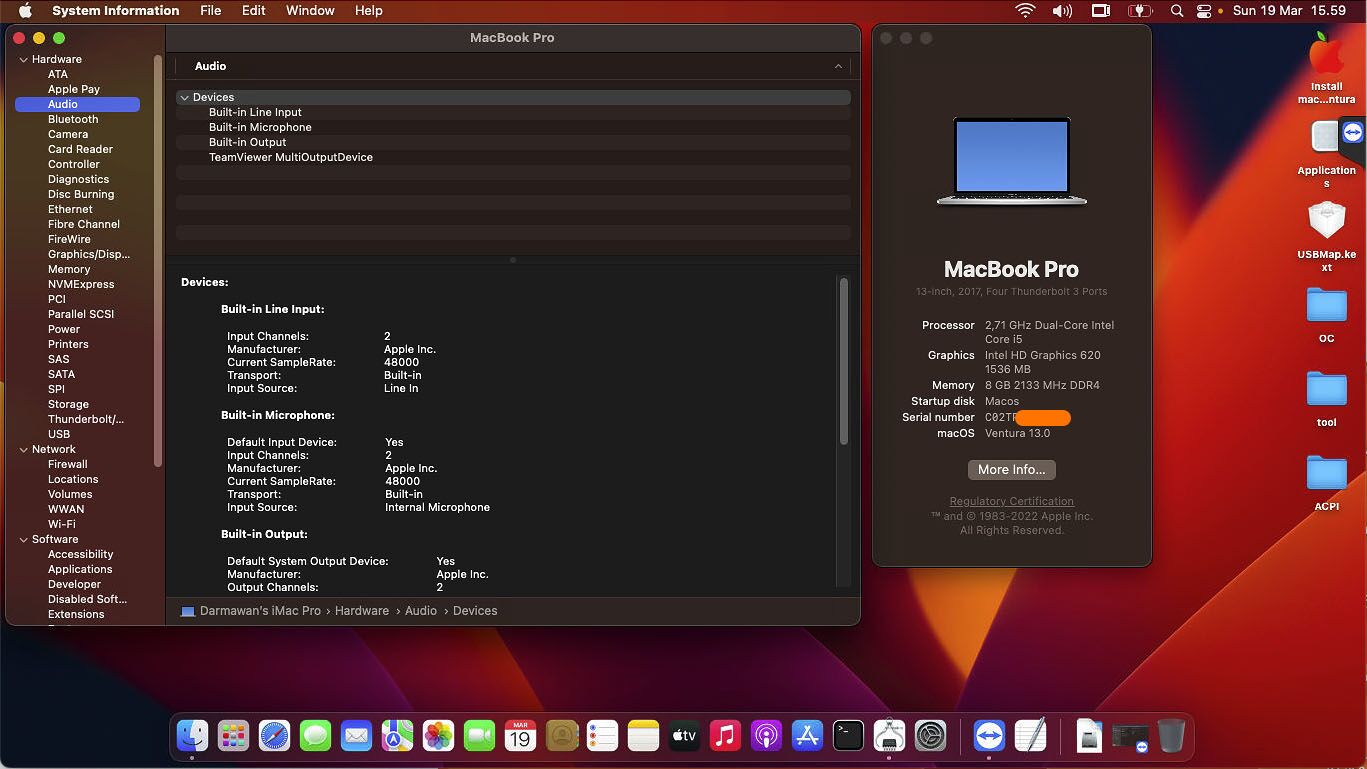Select Bluetooth in the Hardware list
Image resolution: width=1367 pixels, height=769 pixels.
coord(73,119)
